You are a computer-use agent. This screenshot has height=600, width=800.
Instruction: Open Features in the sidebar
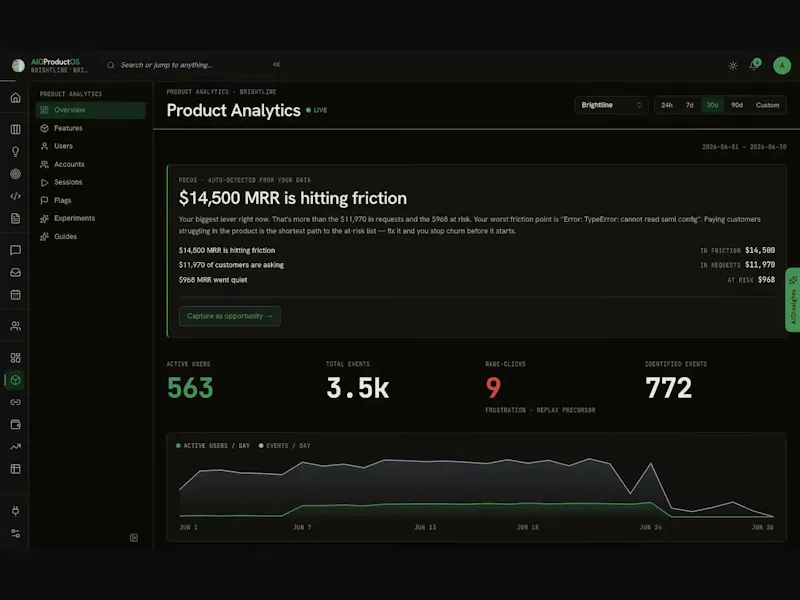pos(91,128)
